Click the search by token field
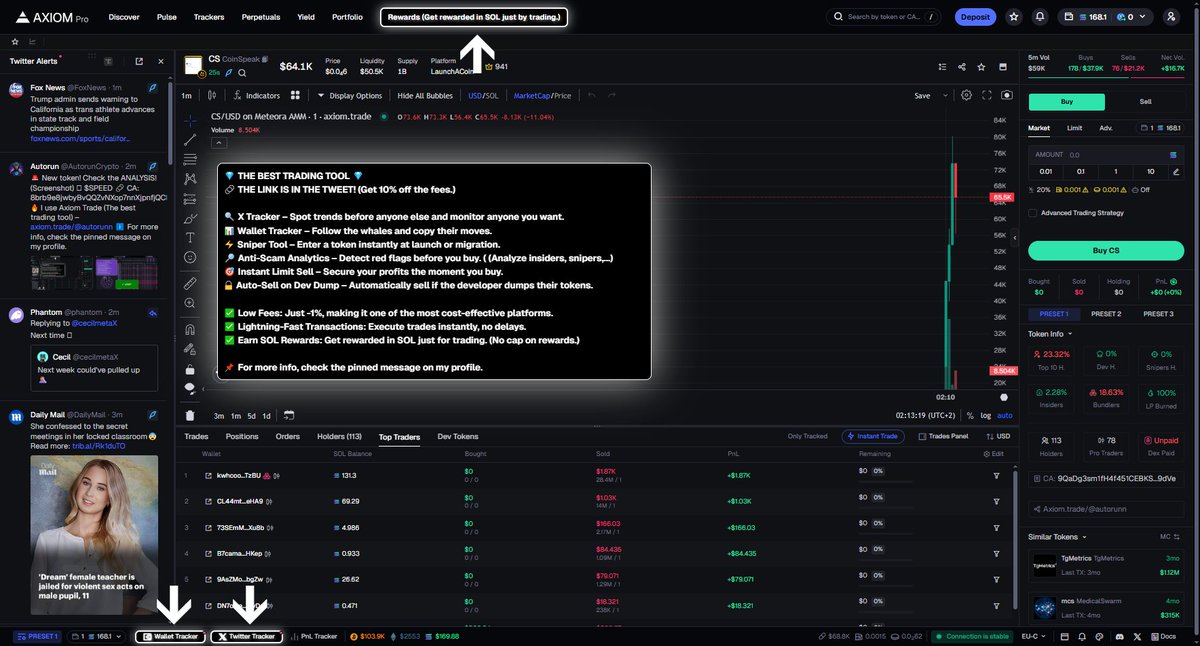The width and height of the screenshot is (1200, 646). [x=884, y=17]
